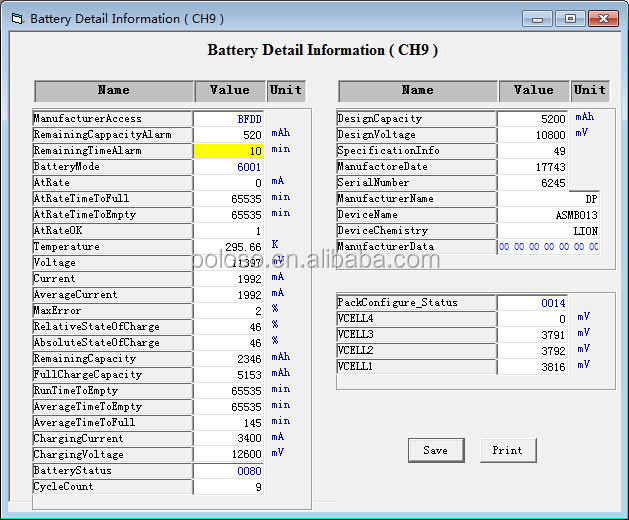629x520 pixels.
Task: Select the ChargingCurrent value 3400
Action: pyautogui.click(x=228, y=438)
